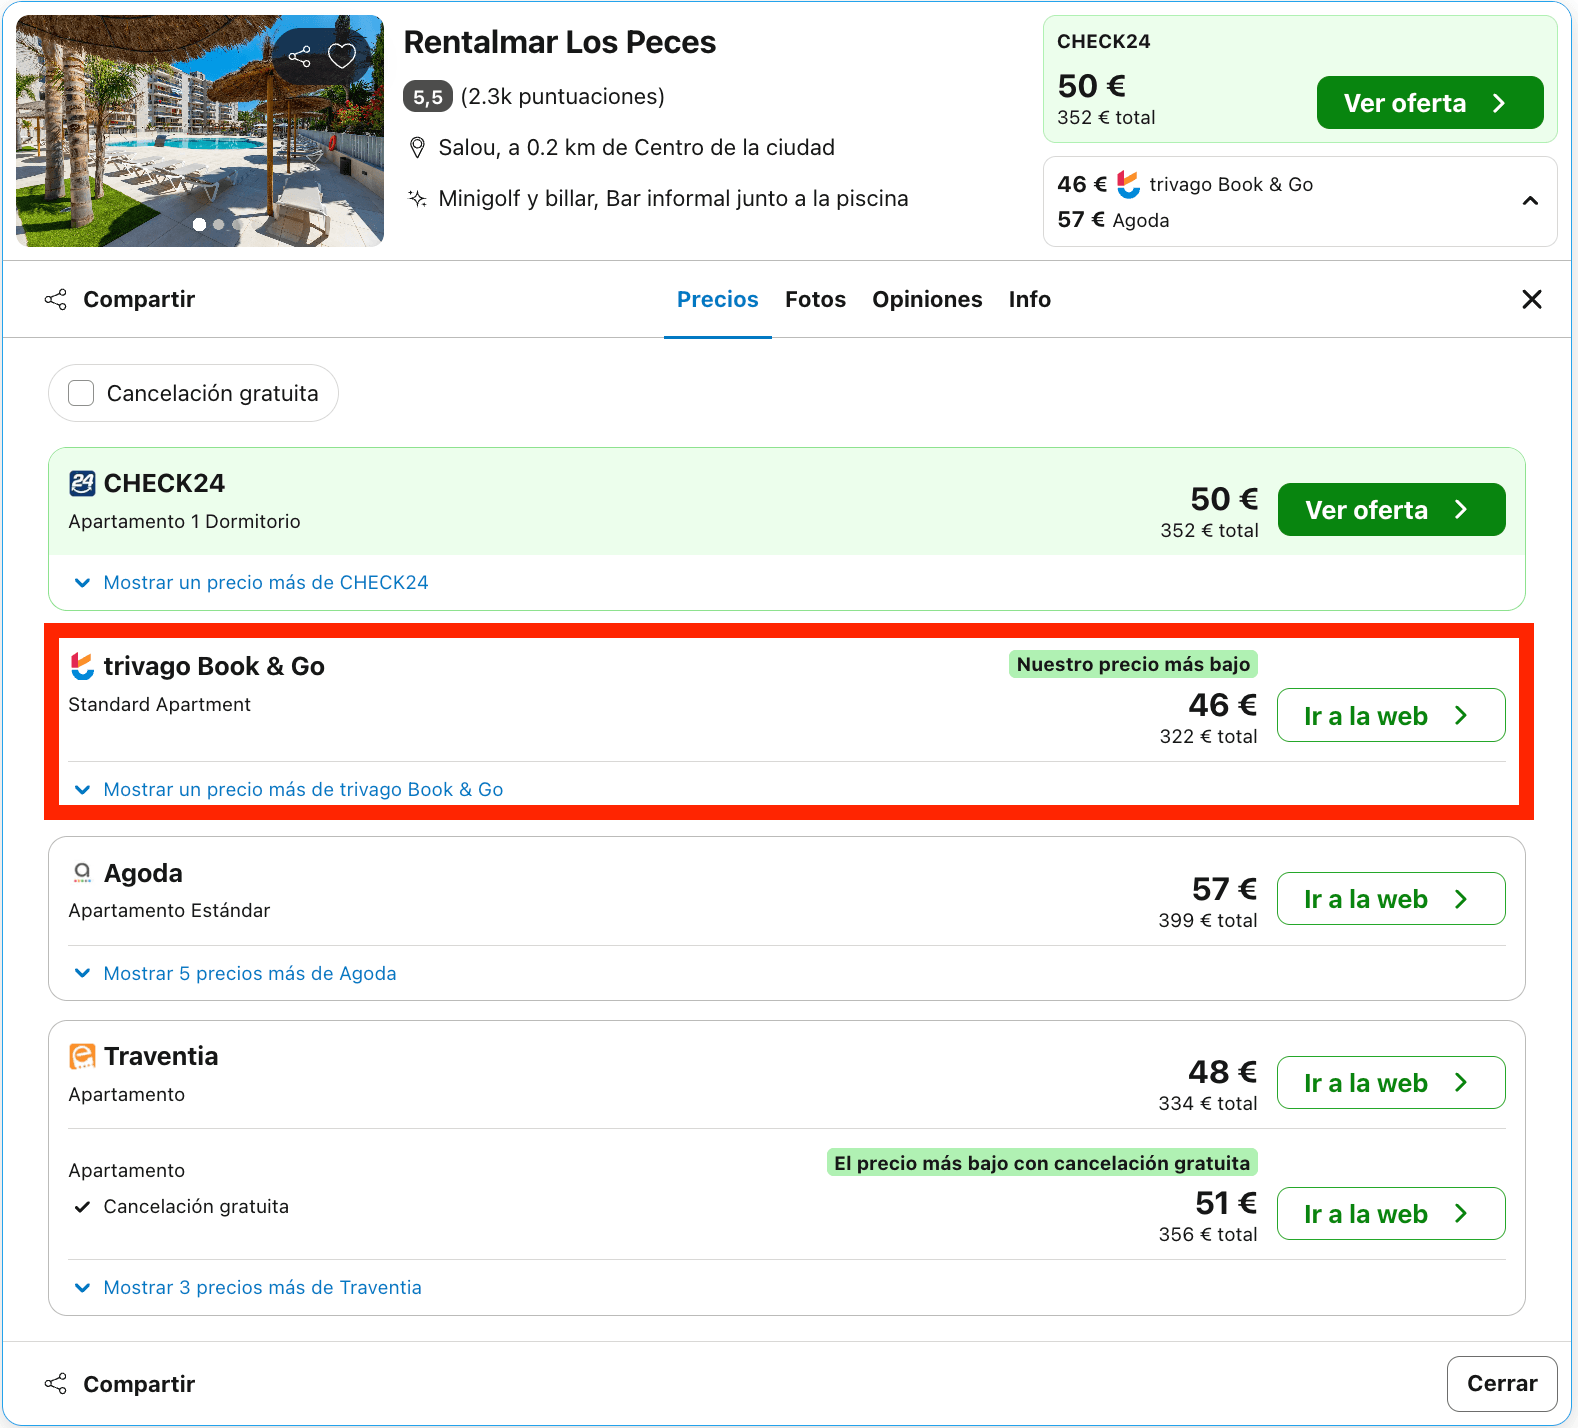Click the 5,5 rating badge

coord(428,97)
